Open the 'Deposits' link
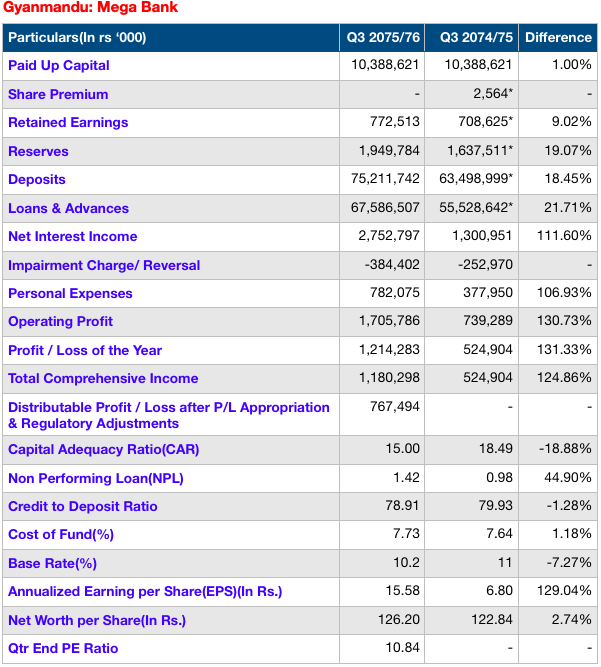 click(x=37, y=180)
